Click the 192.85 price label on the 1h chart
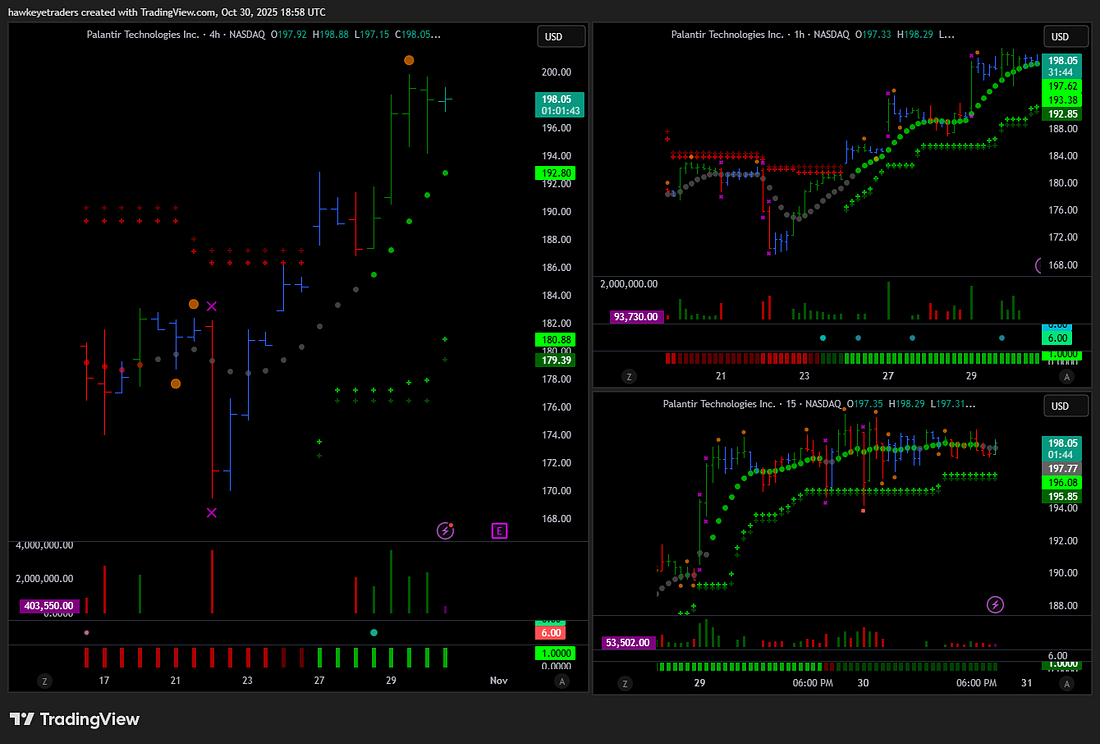 tap(1062, 114)
